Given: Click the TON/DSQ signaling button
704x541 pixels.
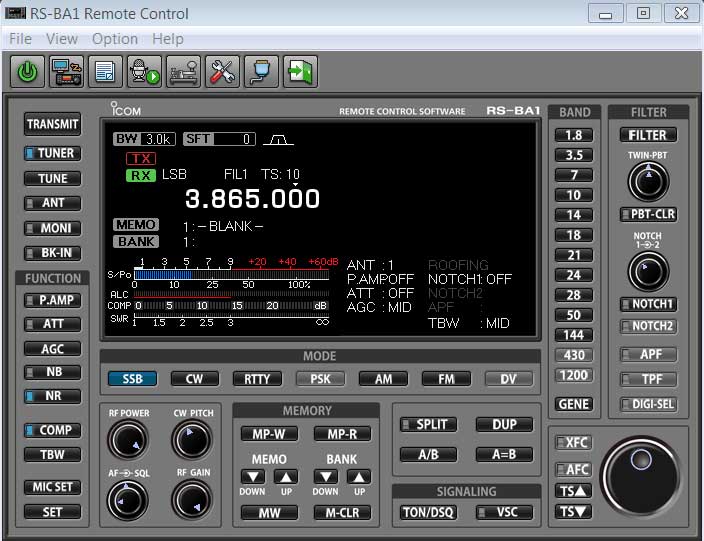Looking at the screenshot, I should (428, 512).
